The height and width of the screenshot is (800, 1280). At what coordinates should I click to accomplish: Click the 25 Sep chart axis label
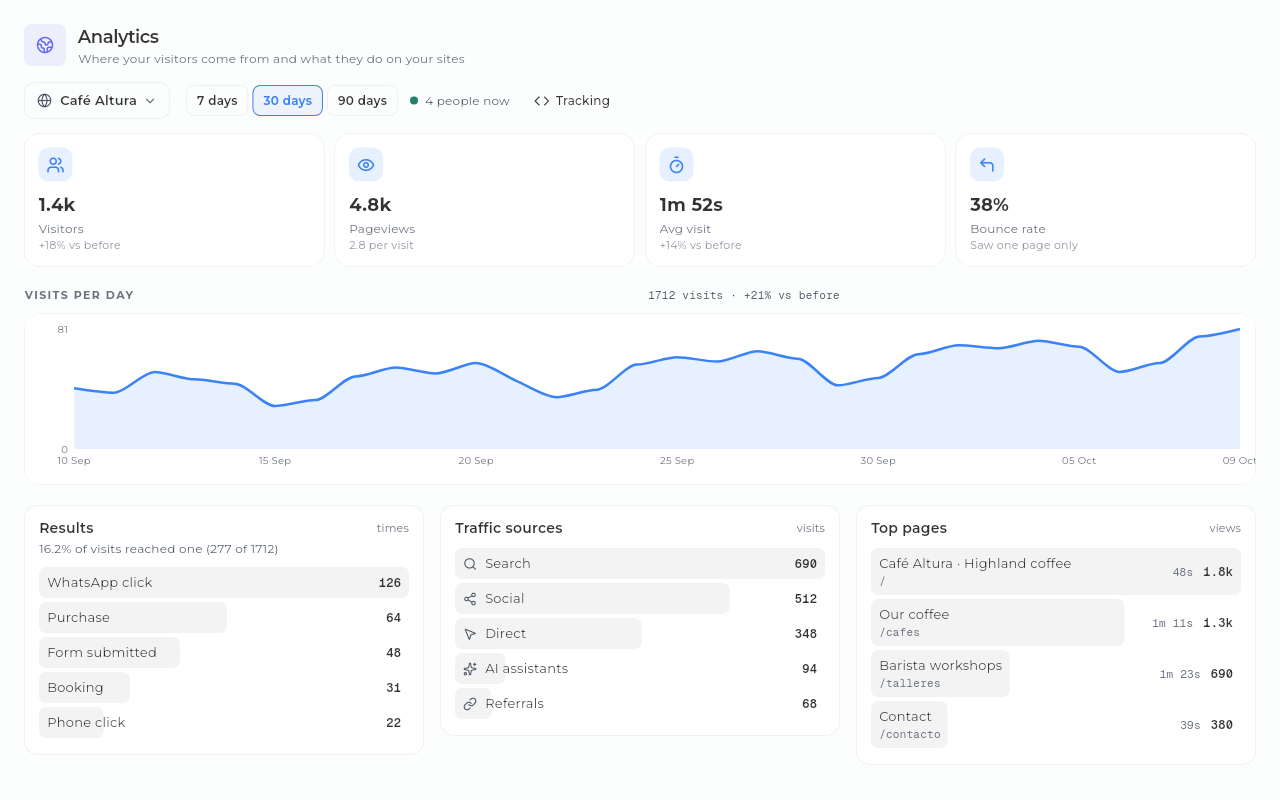(677, 461)
